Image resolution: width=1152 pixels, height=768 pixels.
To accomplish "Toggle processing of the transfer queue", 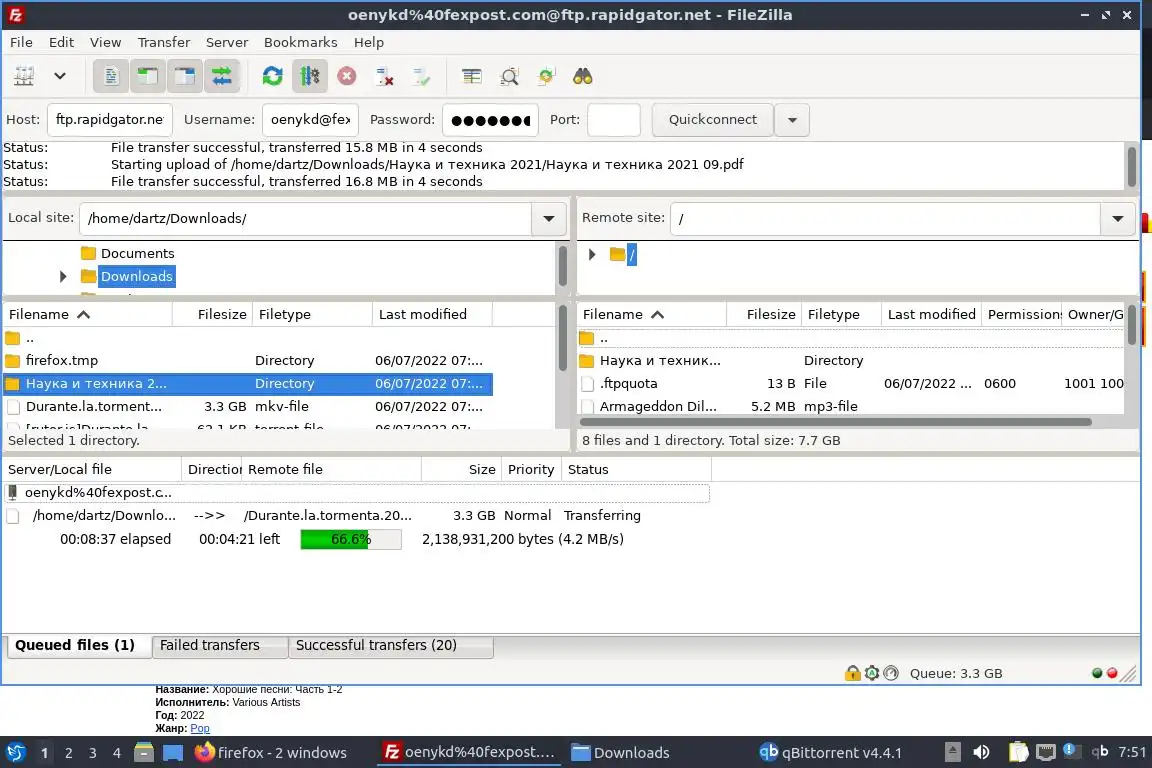I will [309, 76].
